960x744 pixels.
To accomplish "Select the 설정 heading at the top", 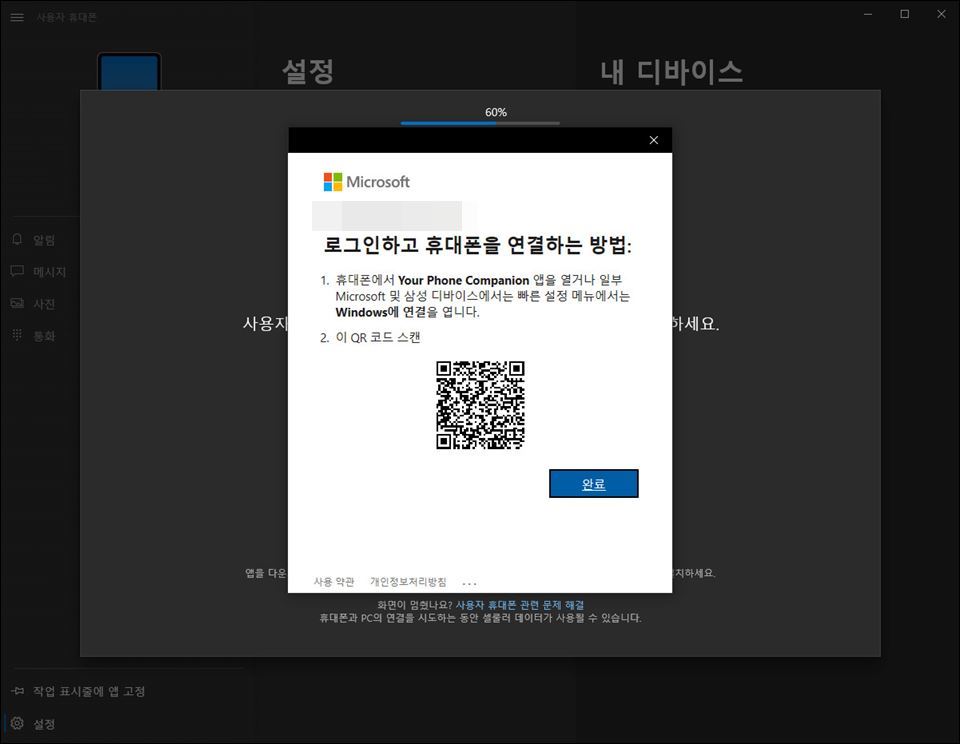I will pyautogui.click(x=308, y=72).
